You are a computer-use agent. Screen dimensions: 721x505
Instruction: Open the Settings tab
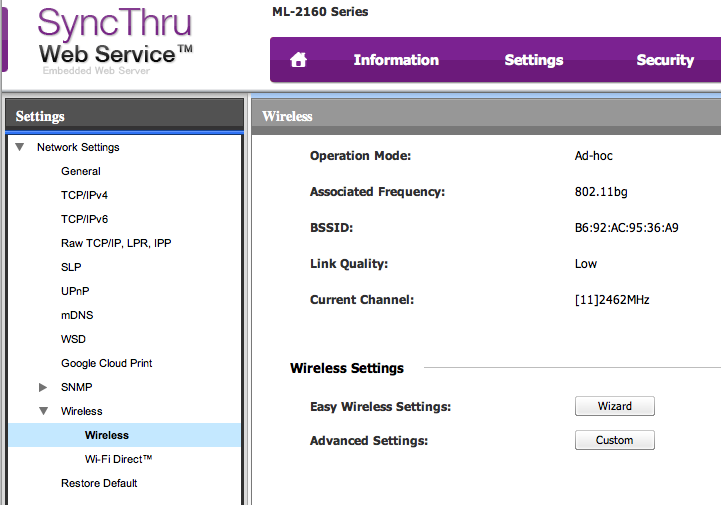533,60
